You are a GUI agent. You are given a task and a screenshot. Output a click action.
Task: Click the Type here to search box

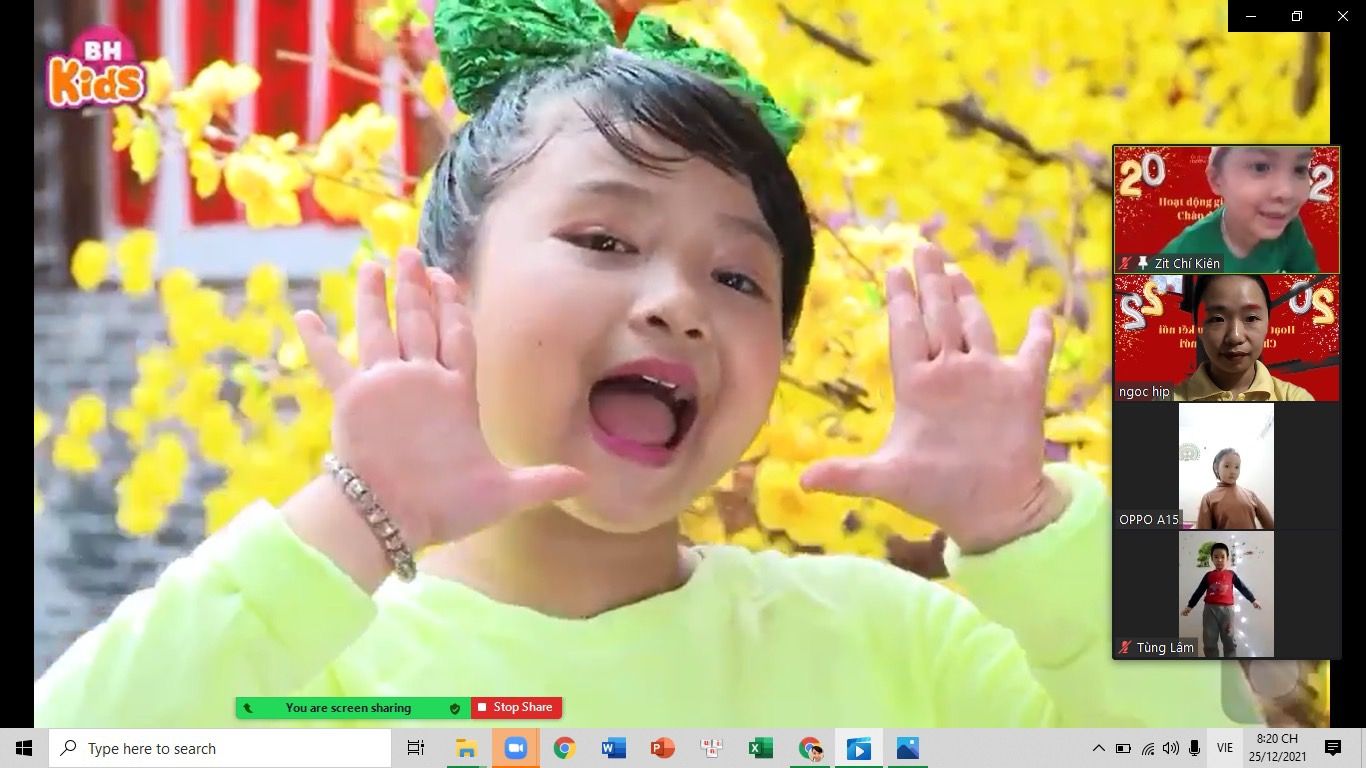coord(220,748)
